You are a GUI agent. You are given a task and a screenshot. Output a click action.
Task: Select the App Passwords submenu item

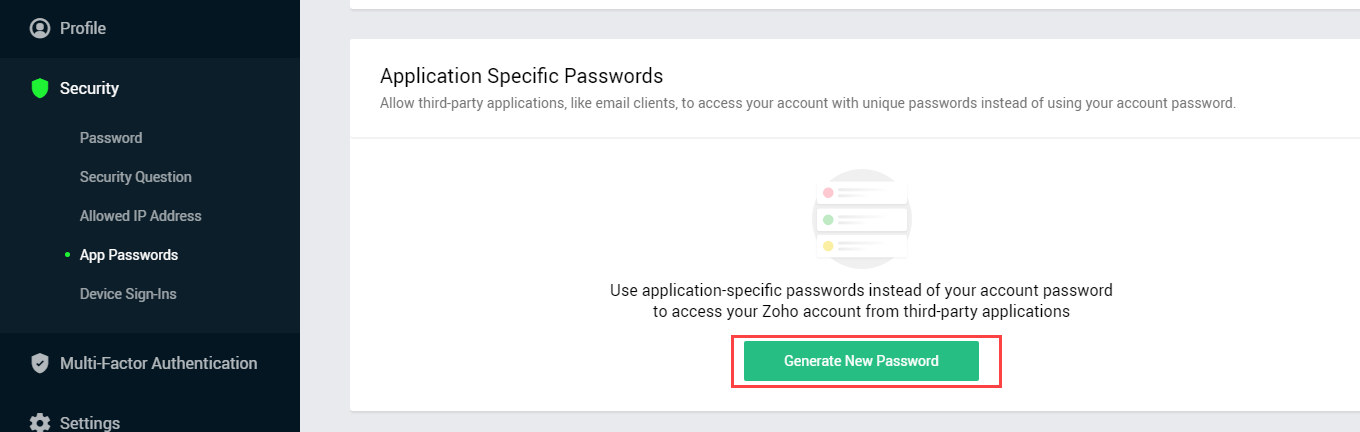tap(129, 255)
